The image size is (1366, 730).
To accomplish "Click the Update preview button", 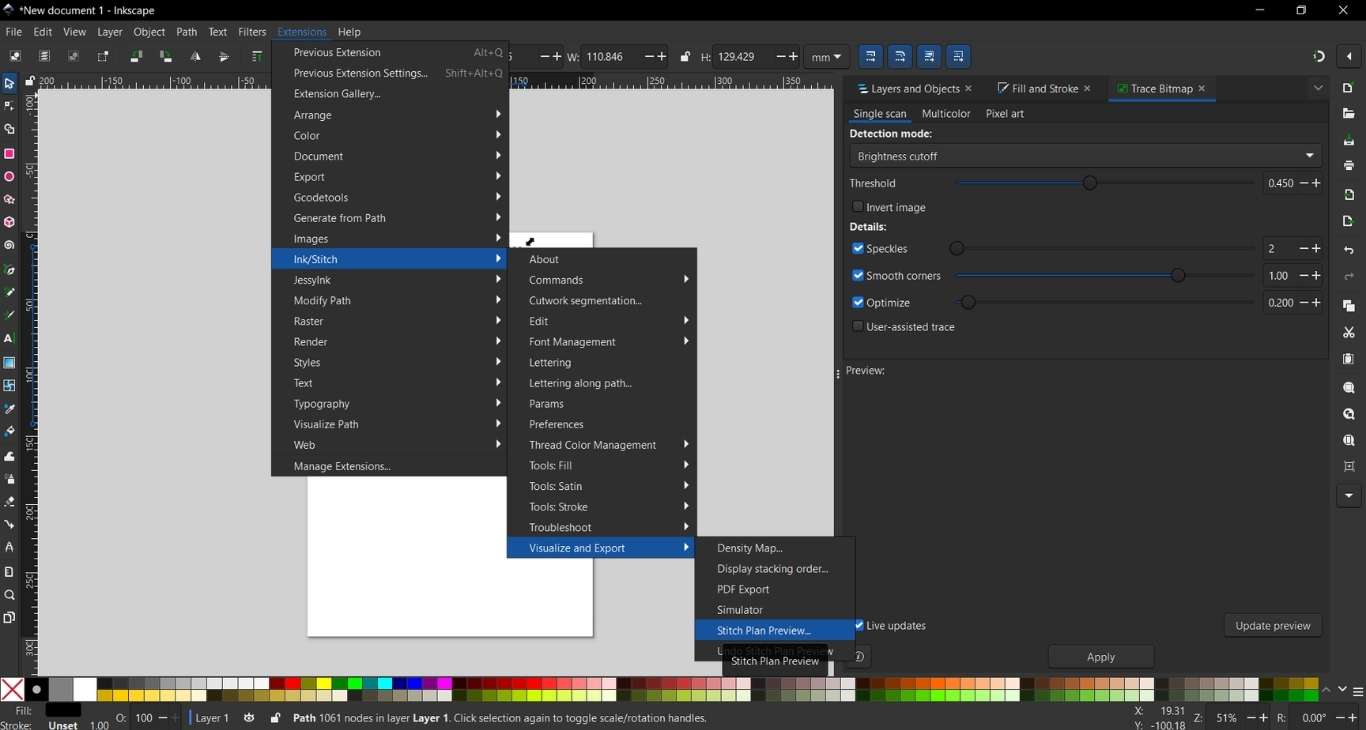I will click(1273, 626).
